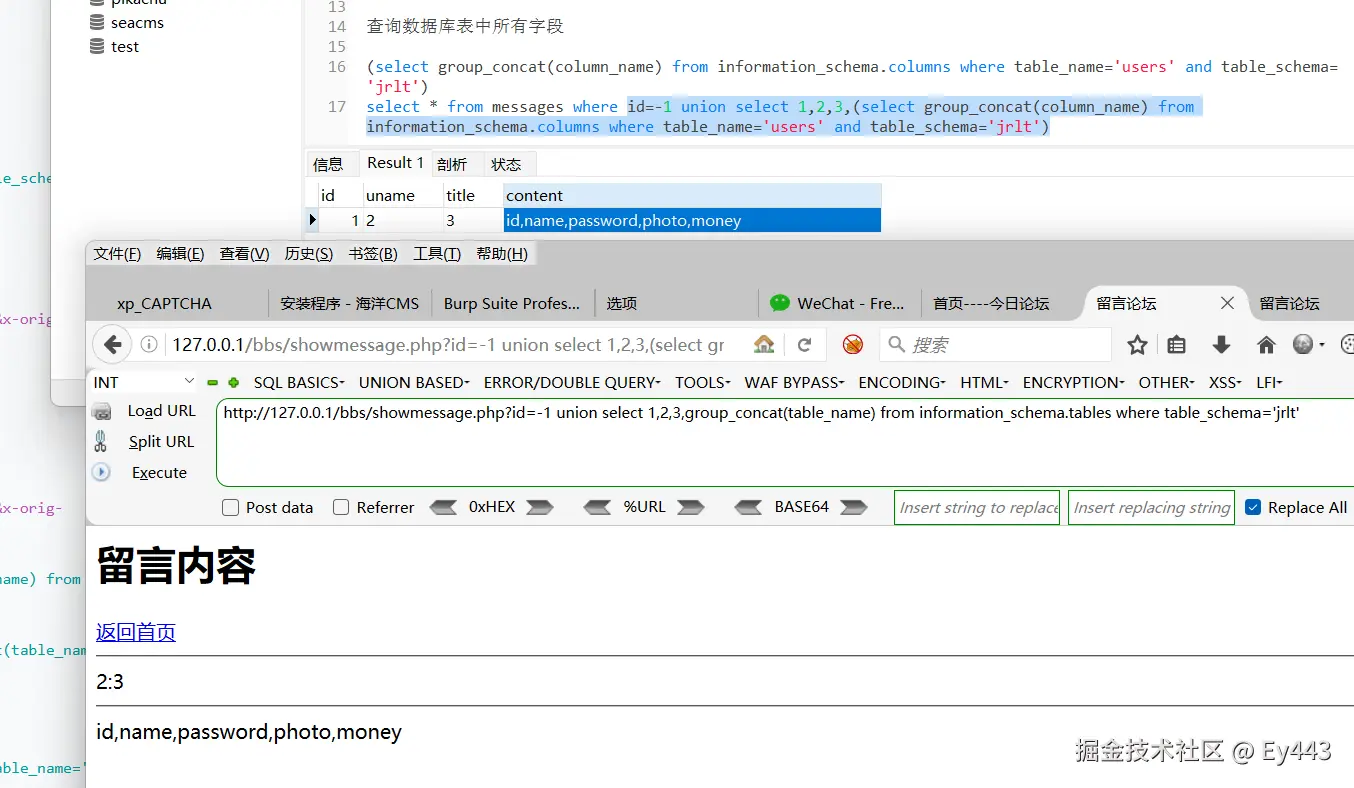This screenshot has width=1354, height=788.
Task: Open ERROR/DOUBLE QUERY dropdown menu
Action: [x=572, y=382]
